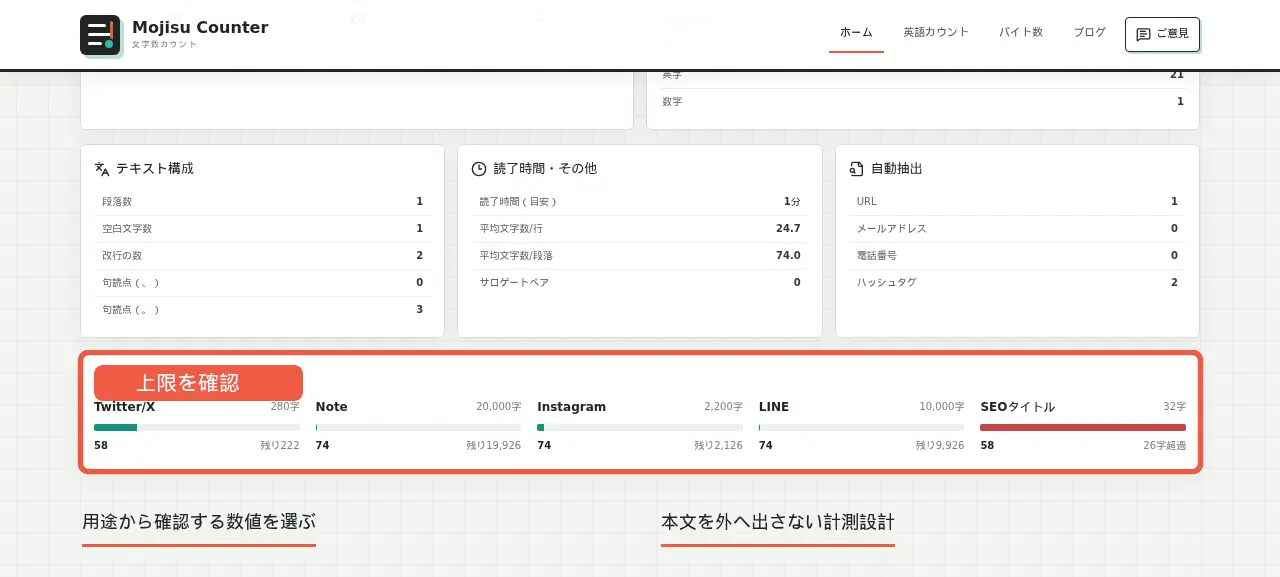Click the 10,000字 limit text
This screenshot has height=577, width=1280.
(942, 407)
